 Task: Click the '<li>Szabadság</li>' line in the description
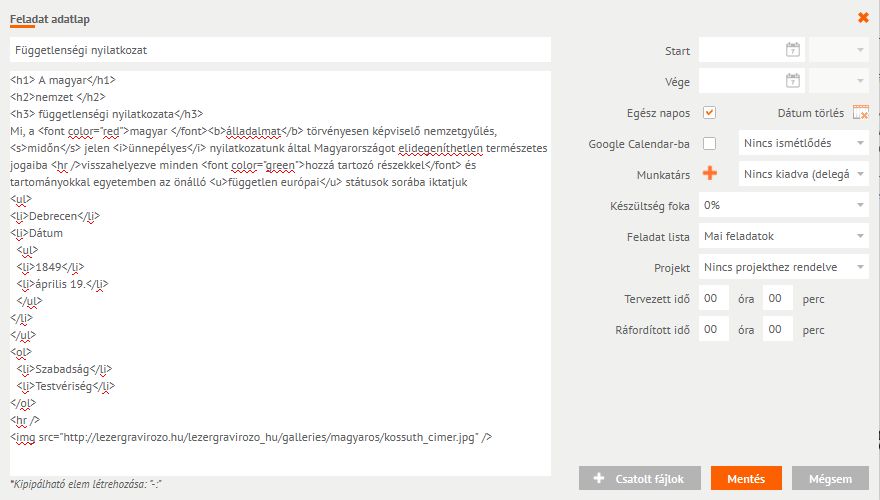point(64,369)
